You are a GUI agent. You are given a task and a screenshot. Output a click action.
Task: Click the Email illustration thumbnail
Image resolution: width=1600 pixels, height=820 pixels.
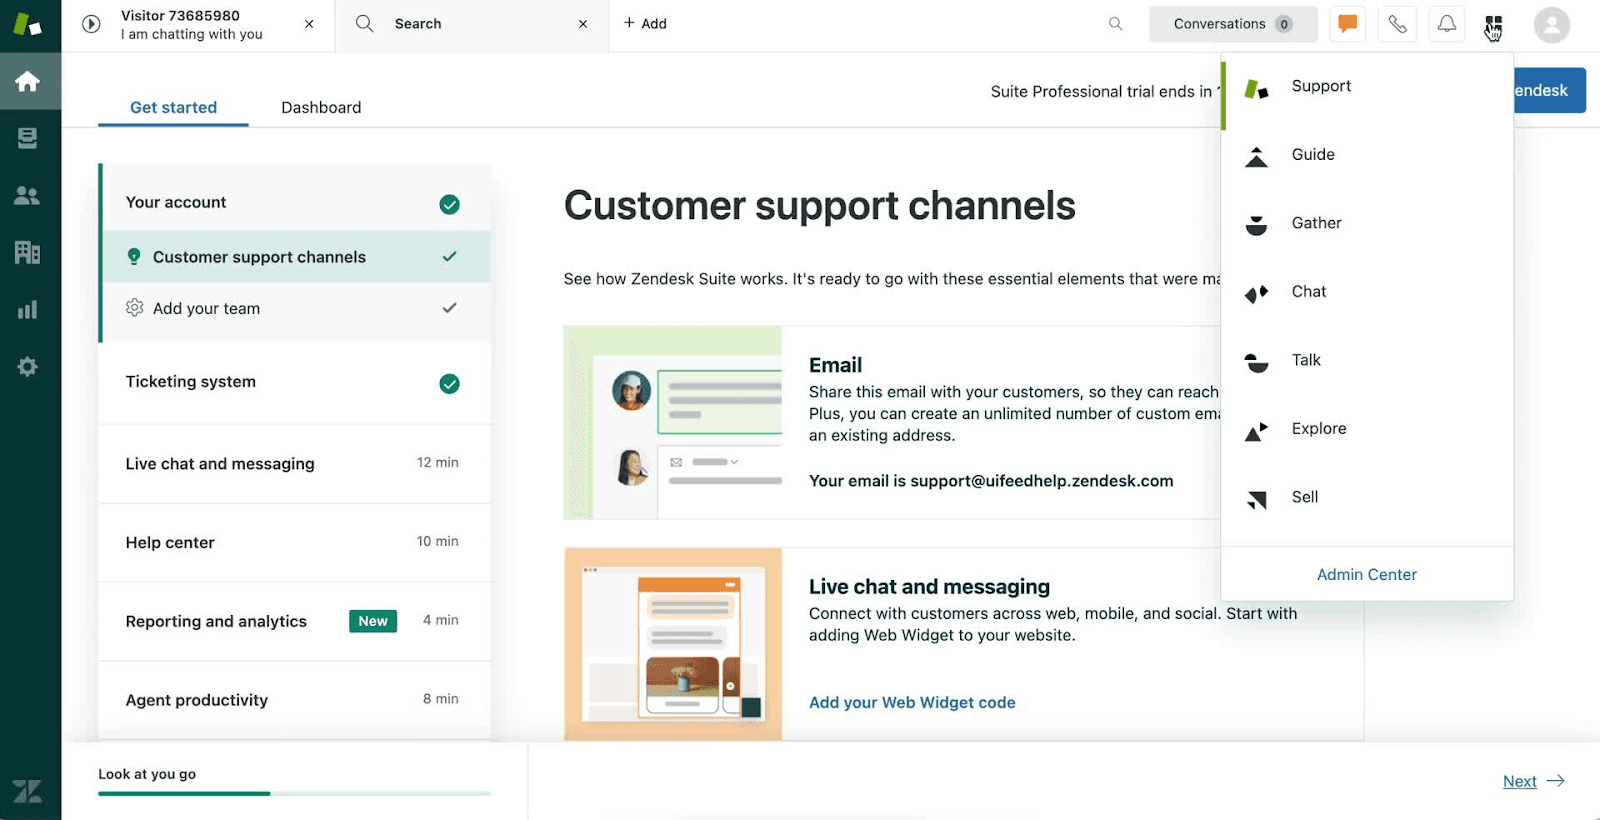pyautogui.click(x=673, y=422)
